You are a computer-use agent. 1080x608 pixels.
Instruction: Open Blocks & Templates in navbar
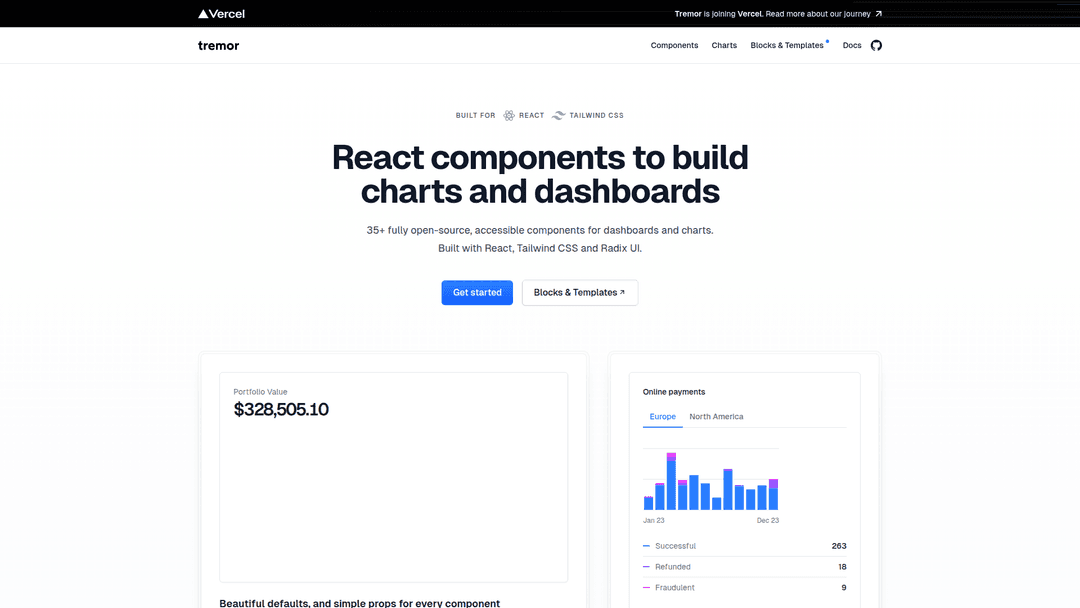pyautogui.click(x=787, y=45)
